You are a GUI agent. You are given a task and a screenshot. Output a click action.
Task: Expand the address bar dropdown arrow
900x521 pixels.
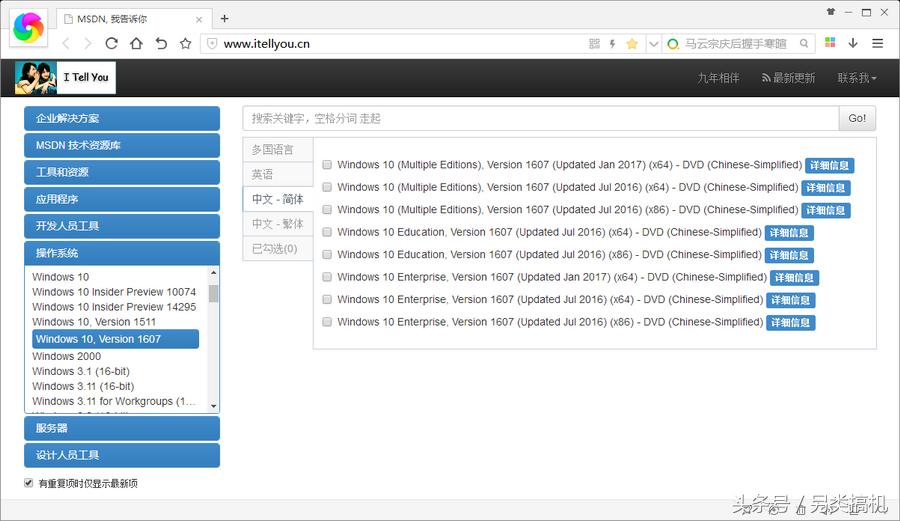[653, 44]
